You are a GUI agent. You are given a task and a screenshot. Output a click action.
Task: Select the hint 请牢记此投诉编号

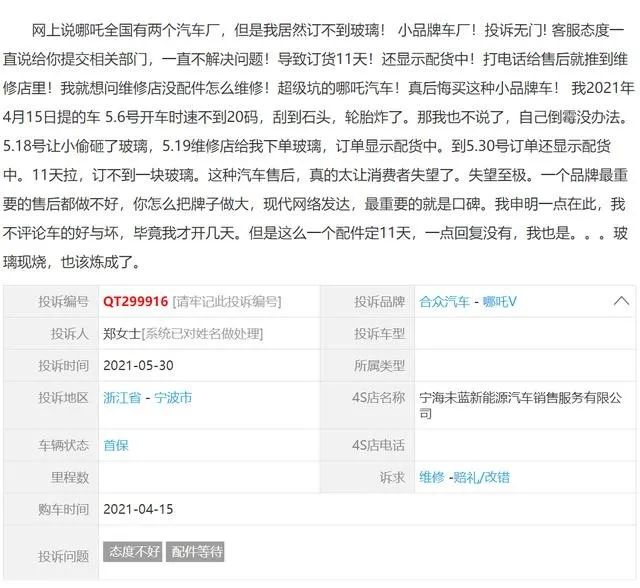(x=227, y=302)
